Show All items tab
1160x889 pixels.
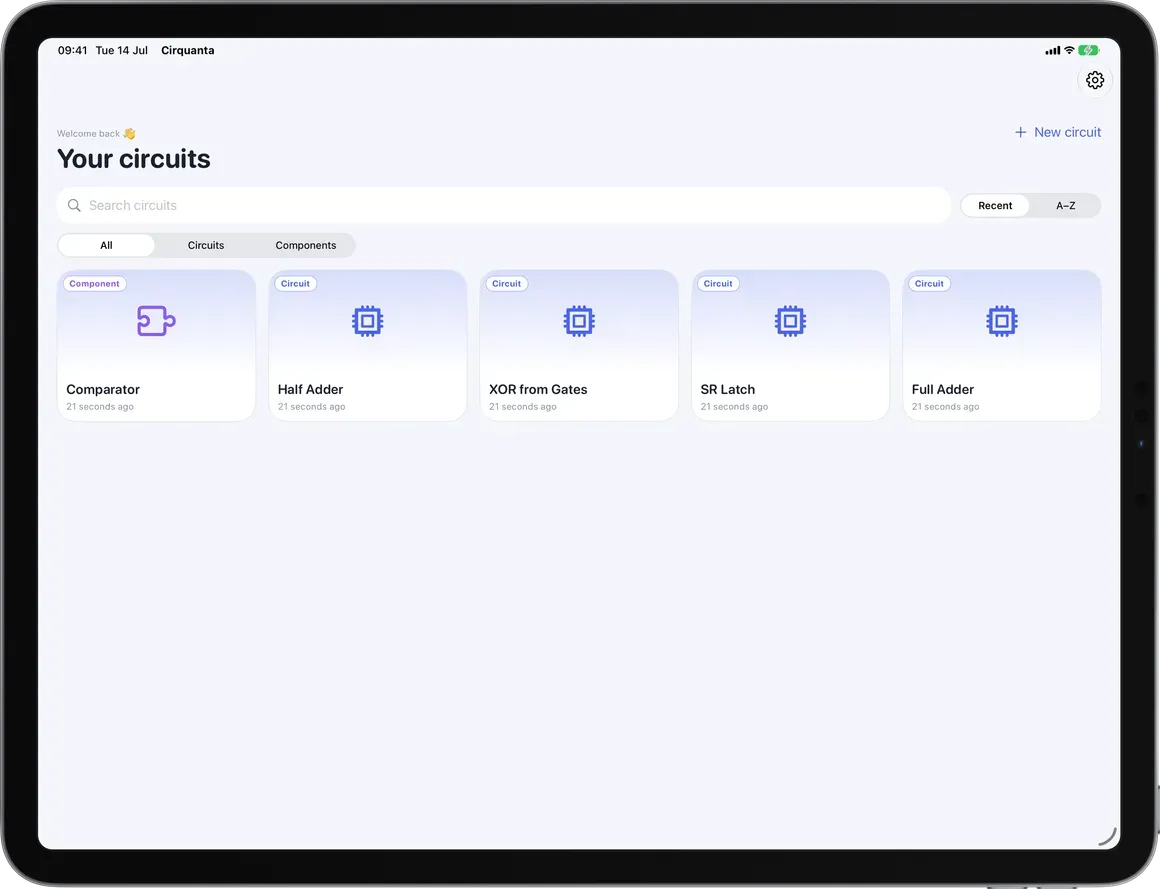(107, 246)
